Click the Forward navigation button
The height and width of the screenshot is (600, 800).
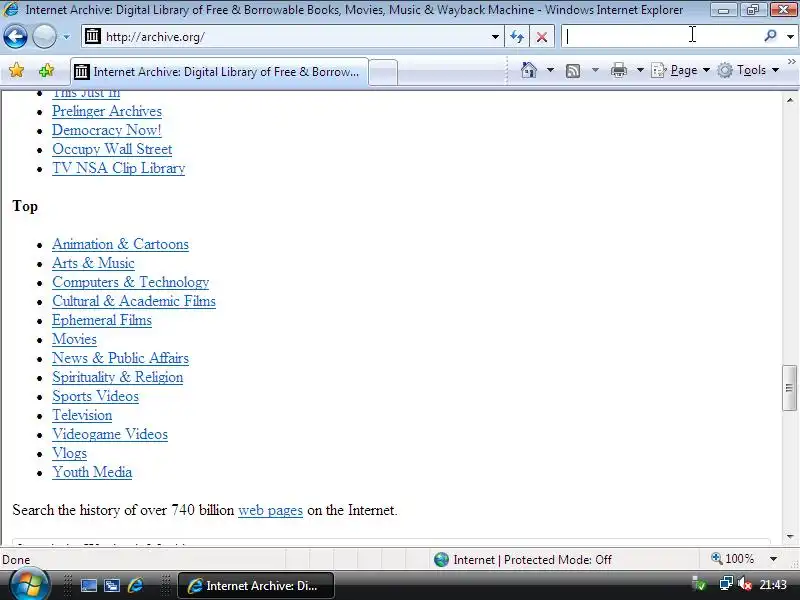tap(44, 37)
